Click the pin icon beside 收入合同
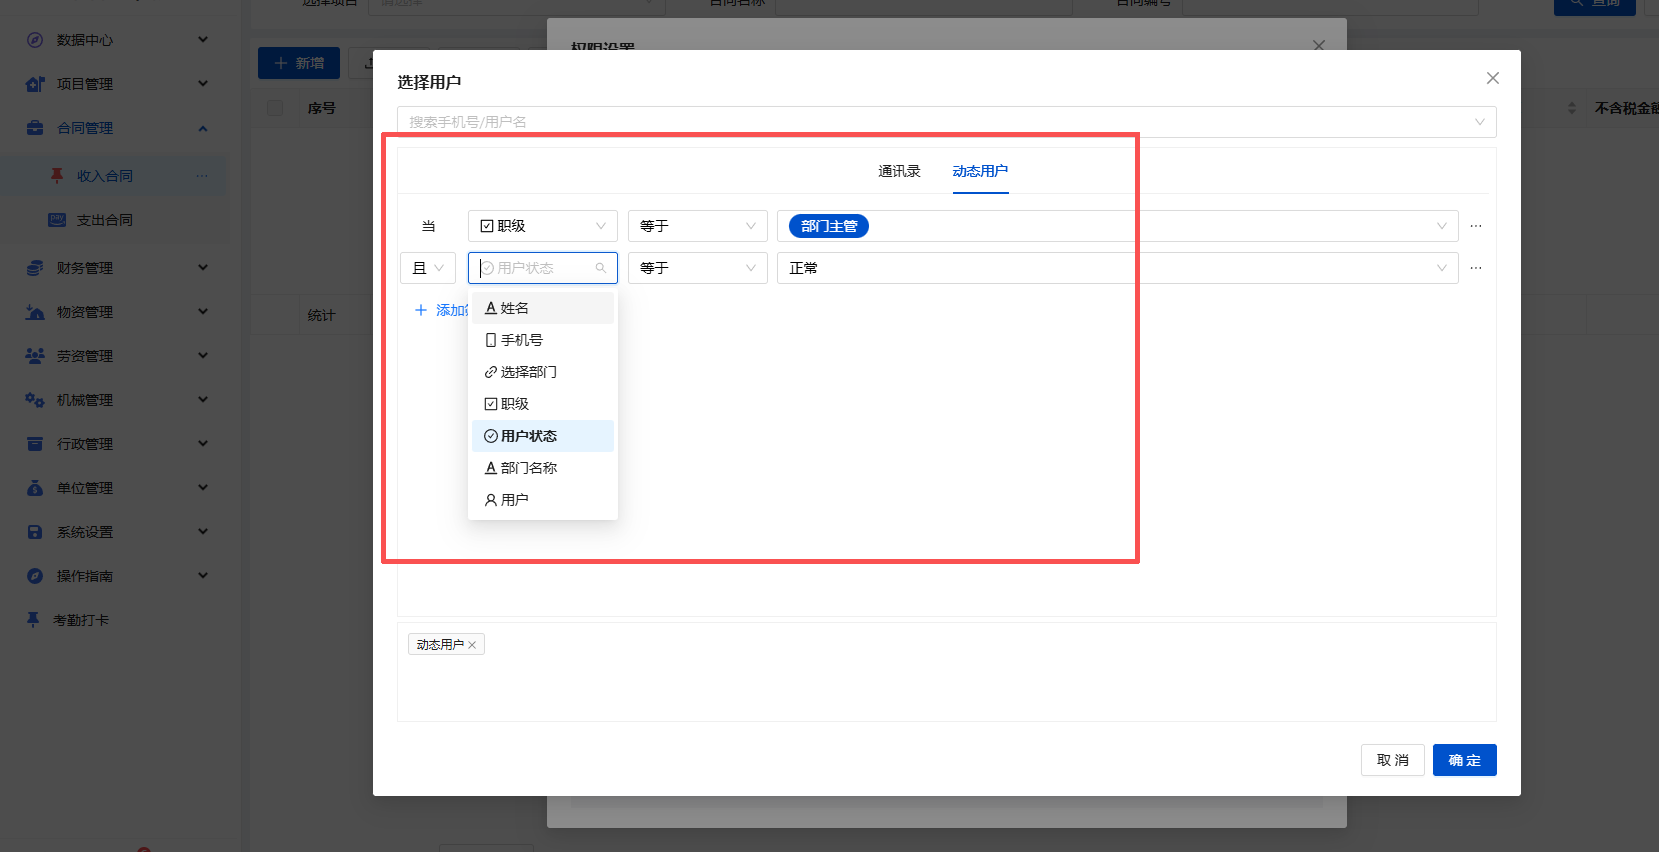1659x852 pixels. [x=57, y=176]
